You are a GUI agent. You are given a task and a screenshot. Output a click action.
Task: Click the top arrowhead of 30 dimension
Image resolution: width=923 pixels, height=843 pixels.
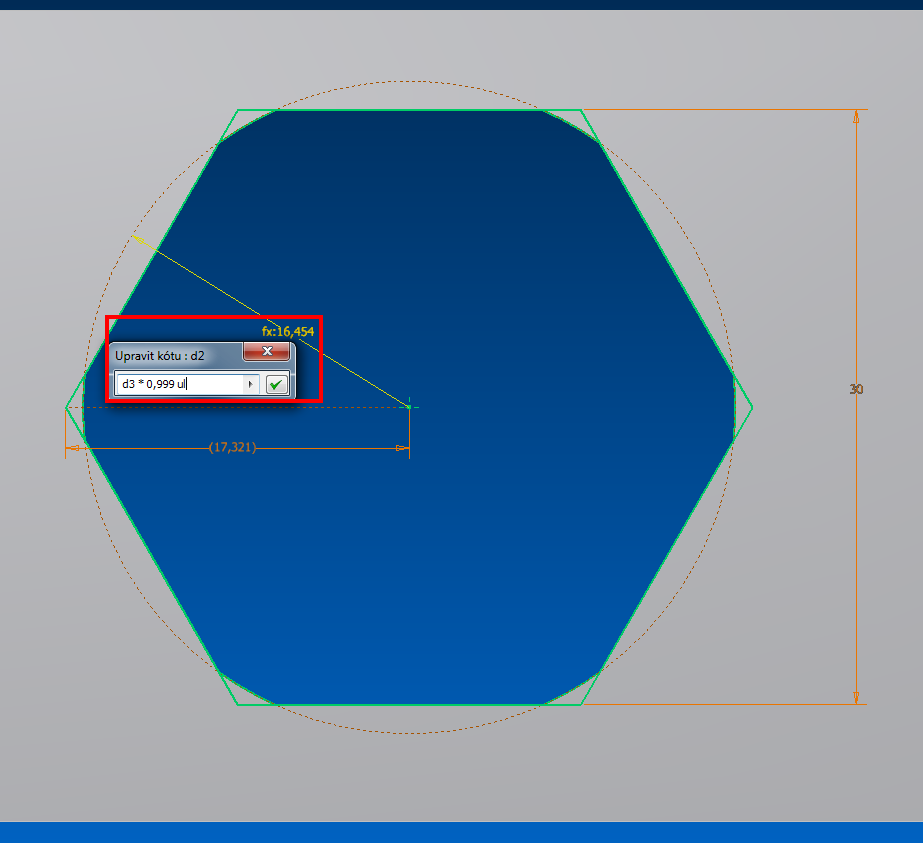click(x=856, y=117)
